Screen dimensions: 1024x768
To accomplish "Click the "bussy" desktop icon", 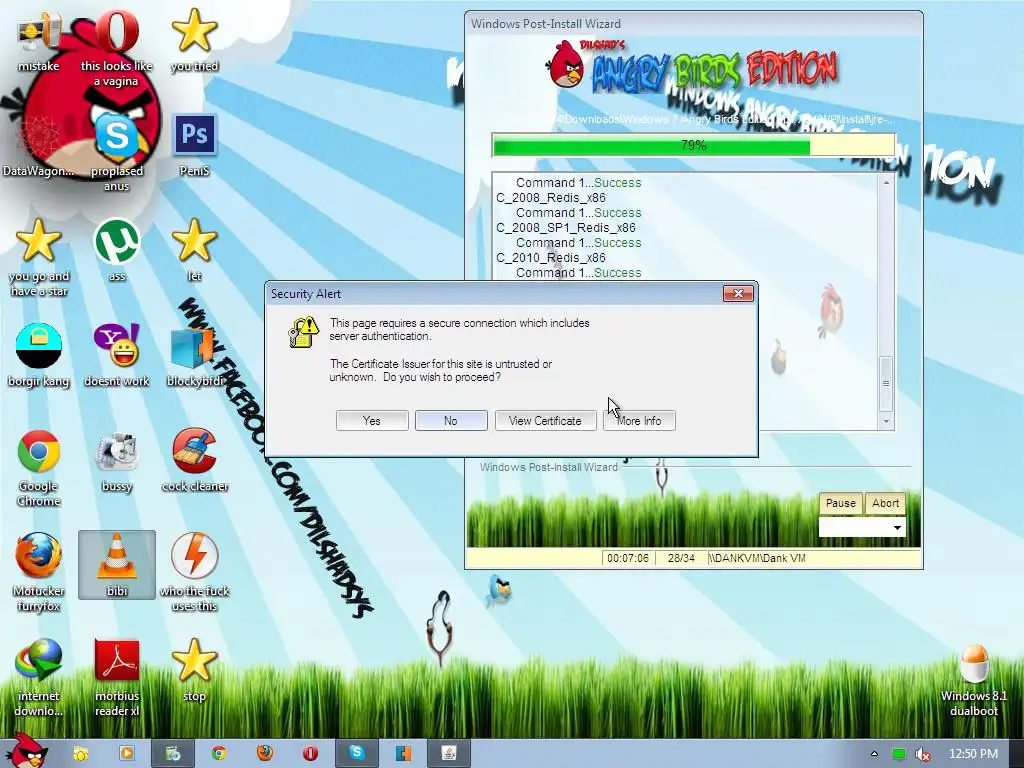I will (x=117, y=460).
